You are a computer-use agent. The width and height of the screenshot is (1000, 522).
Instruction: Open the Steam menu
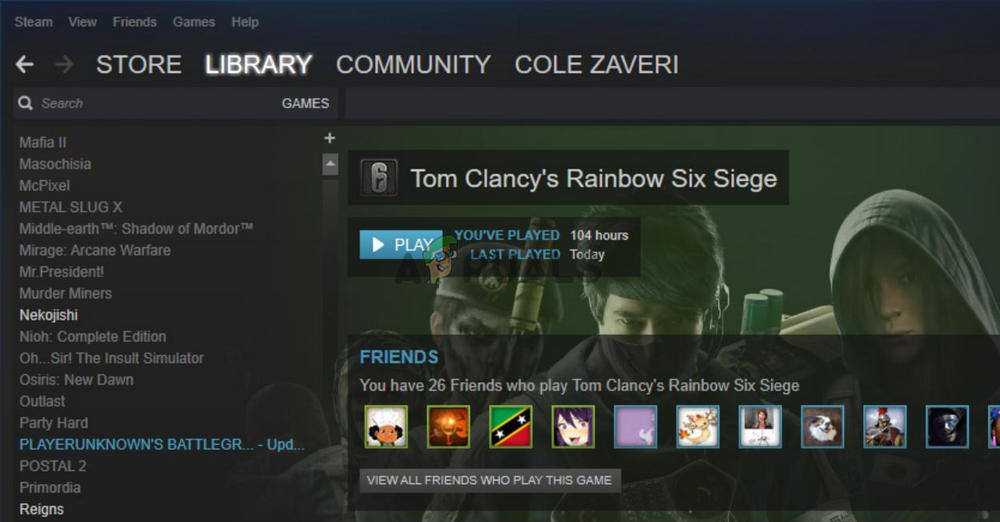[34, 22]
